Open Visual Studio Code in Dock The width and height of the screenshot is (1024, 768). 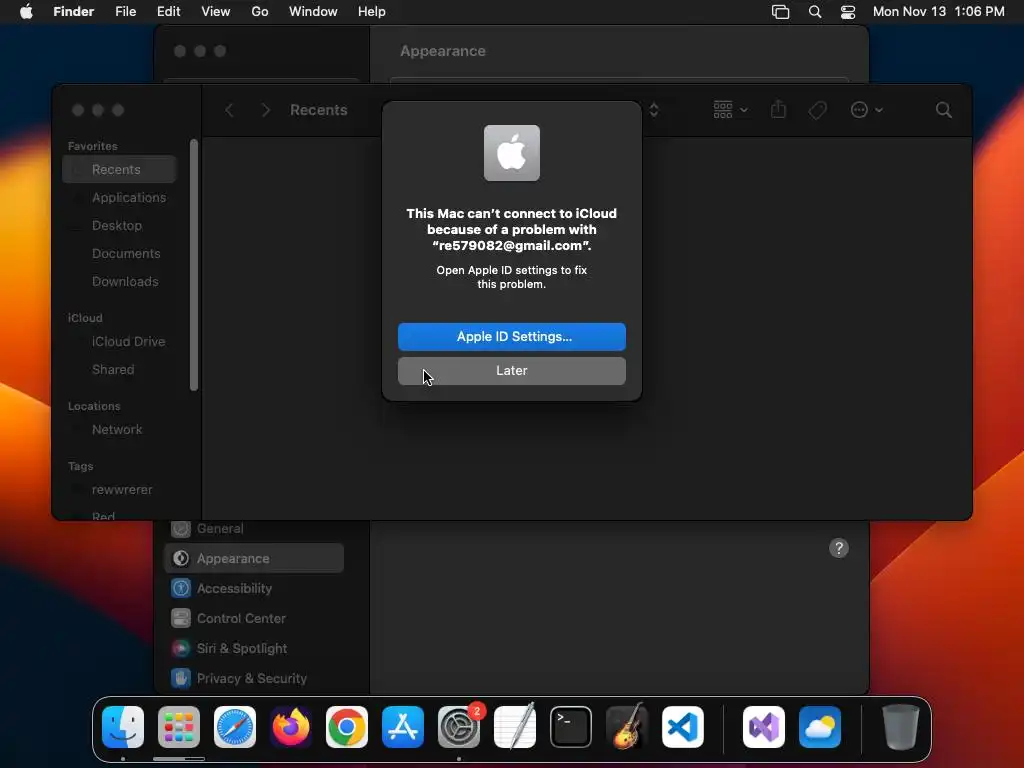(x=682, y=727)
